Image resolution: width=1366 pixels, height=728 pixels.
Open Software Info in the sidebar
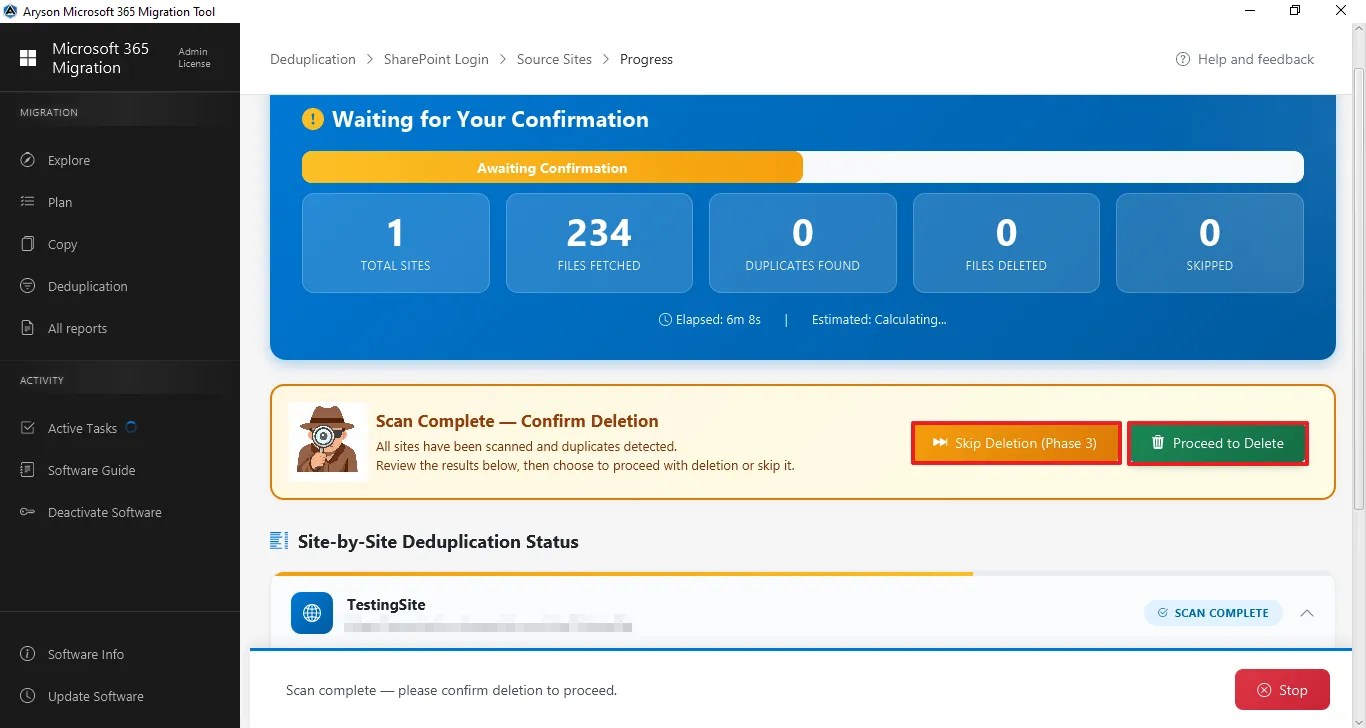pos(120,654)
